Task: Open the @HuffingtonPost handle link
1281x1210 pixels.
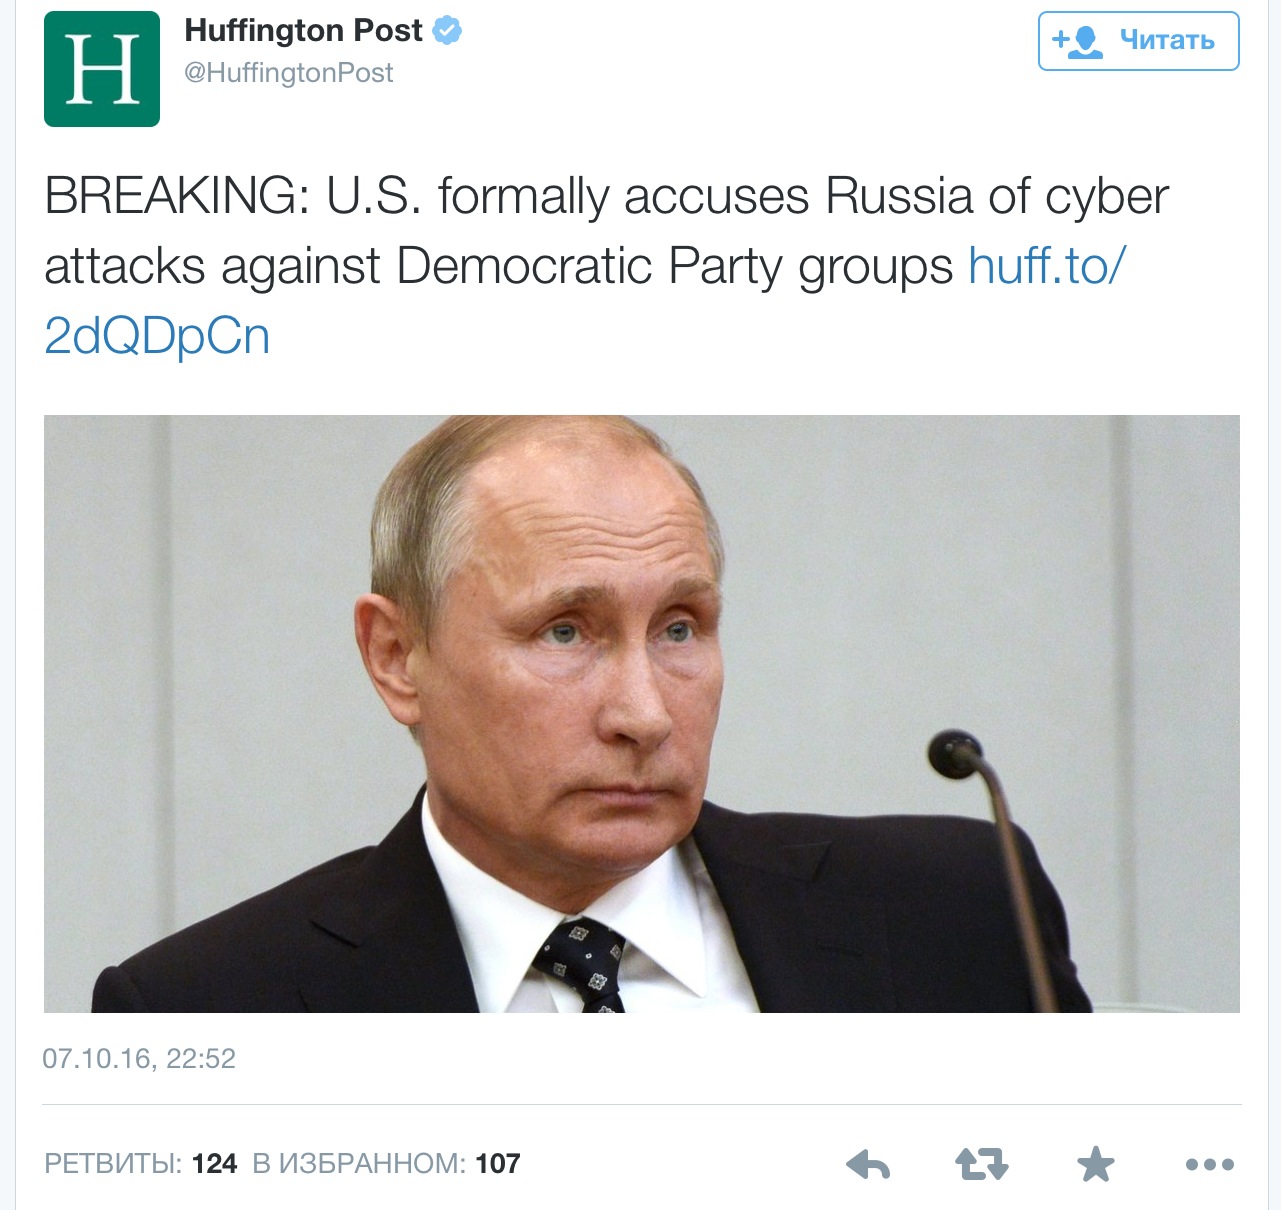Action: [289, 73]
